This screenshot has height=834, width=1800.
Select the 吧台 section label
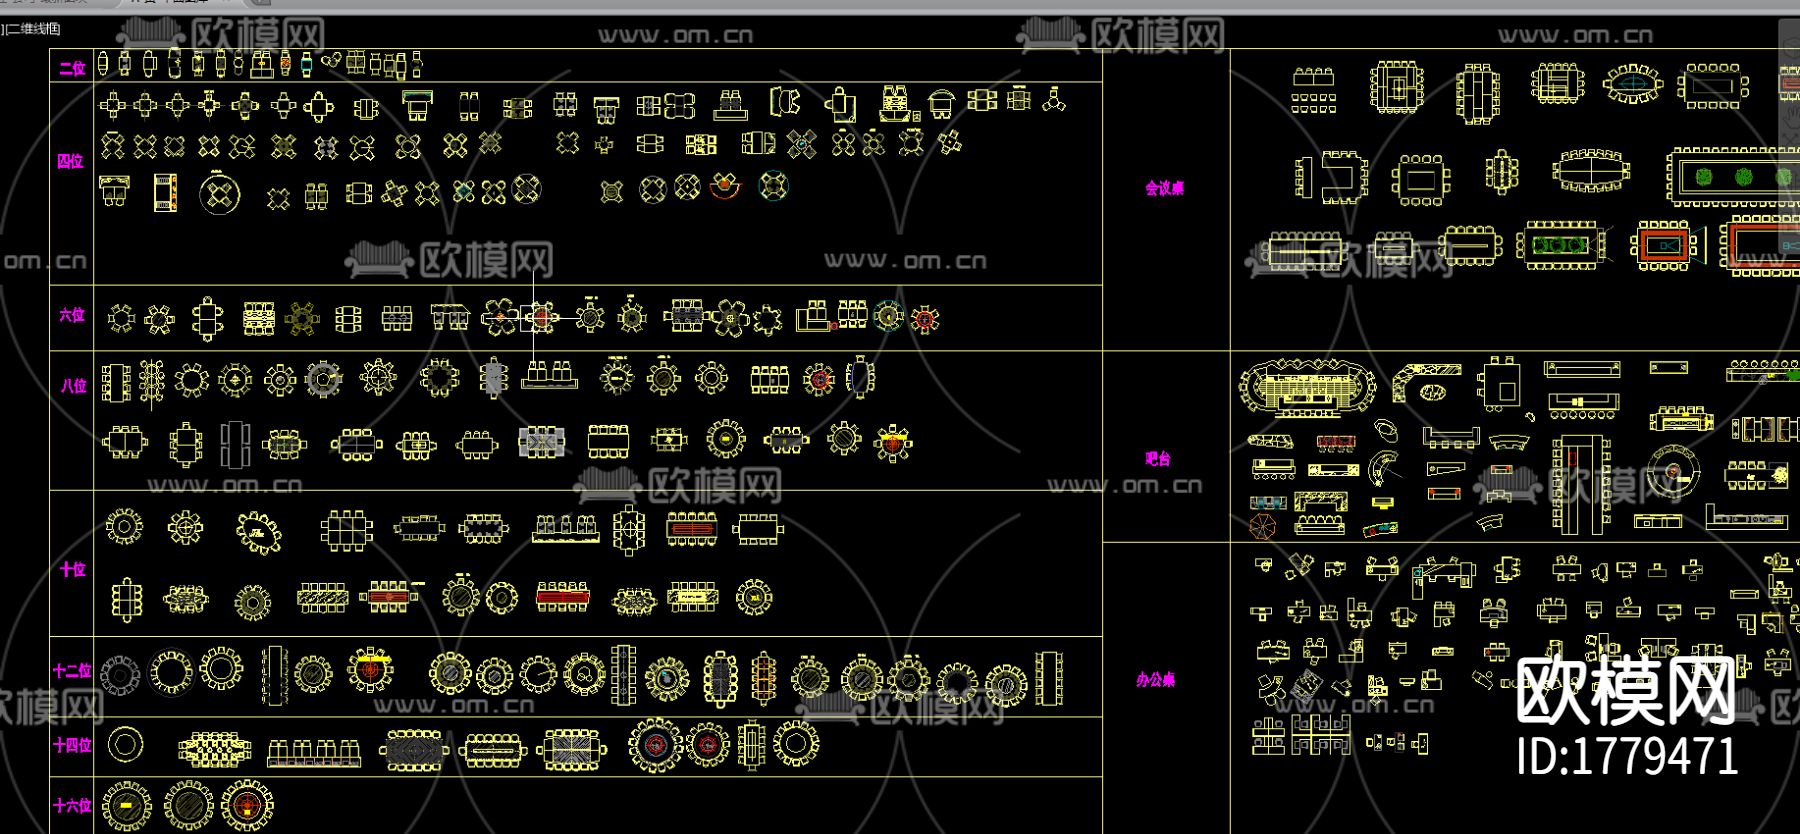point(1157,459)
